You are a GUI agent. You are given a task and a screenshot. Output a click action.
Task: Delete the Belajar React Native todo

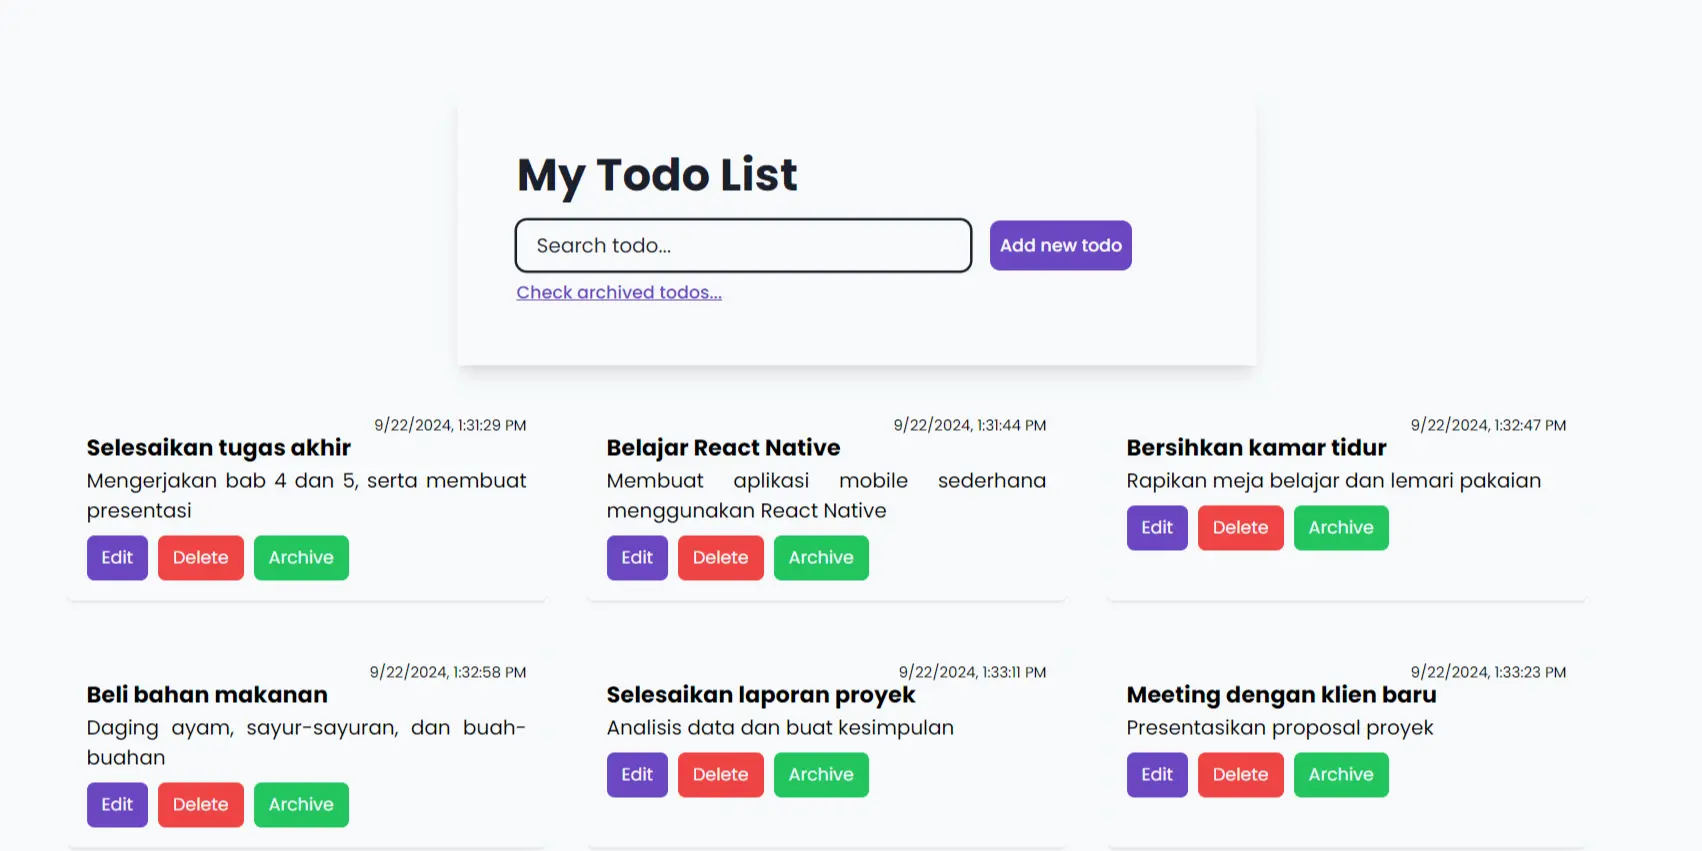(x=720, y=557)
